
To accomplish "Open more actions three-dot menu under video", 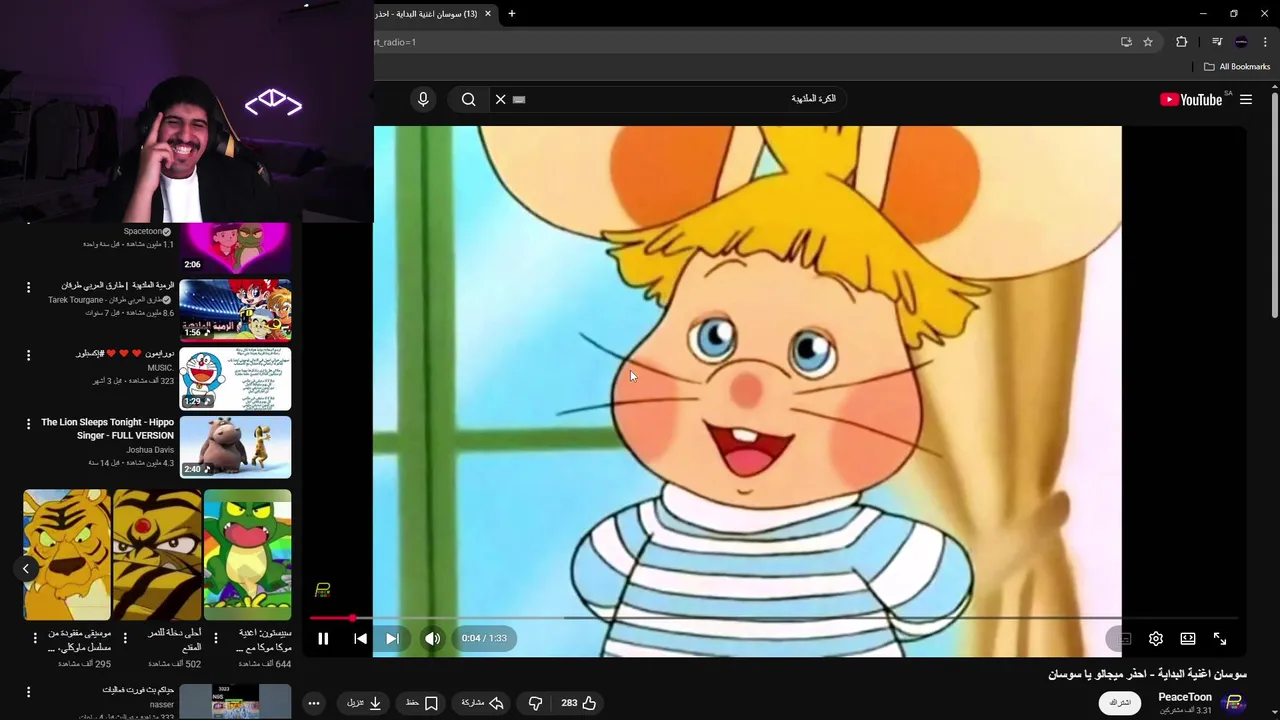I will pyautogui.click(x=314, y=703).
